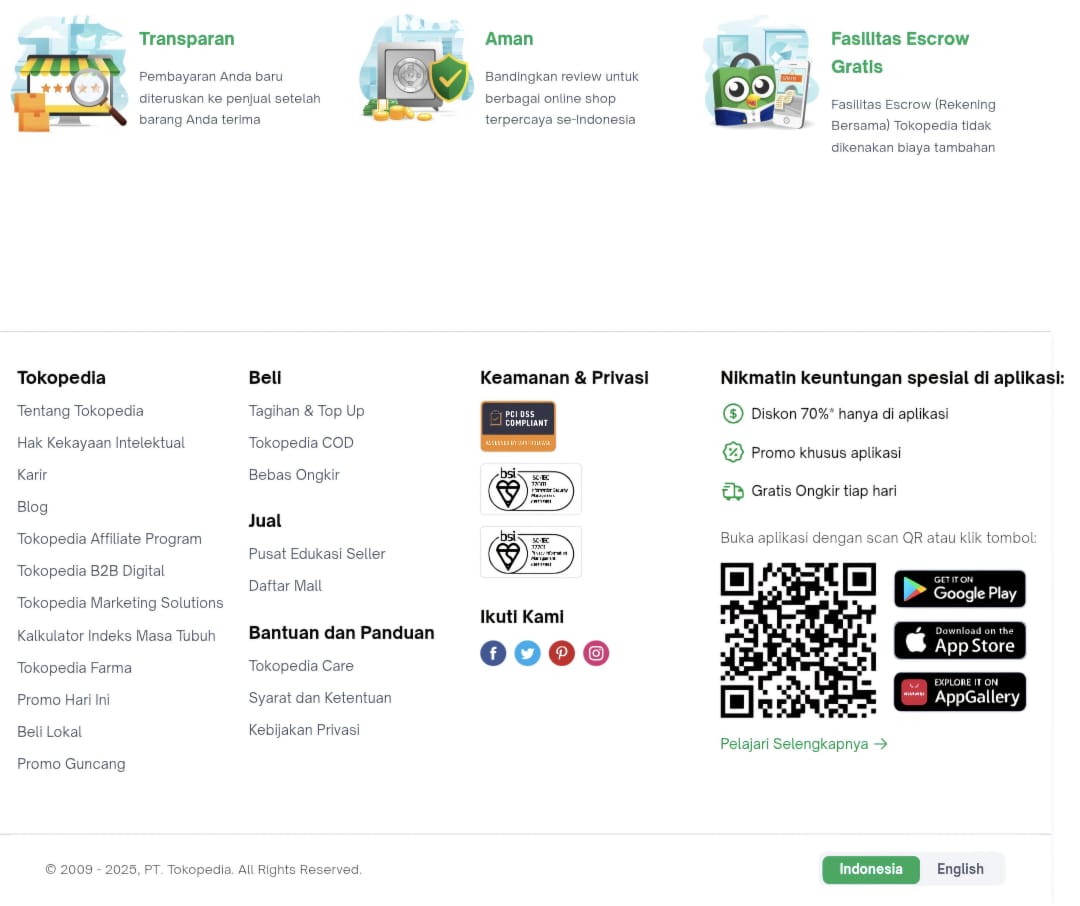
Task: Visit Pusat Edukasi Seller page
Action: [317, 553]
